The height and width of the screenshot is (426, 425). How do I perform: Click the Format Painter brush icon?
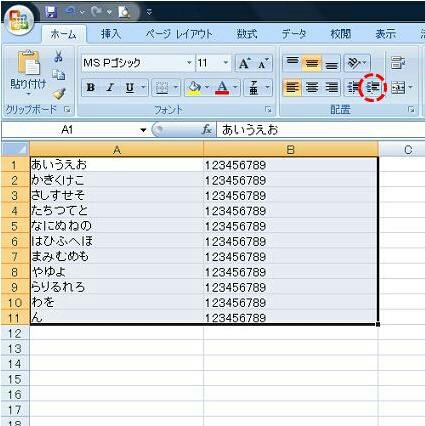point(59,94)
